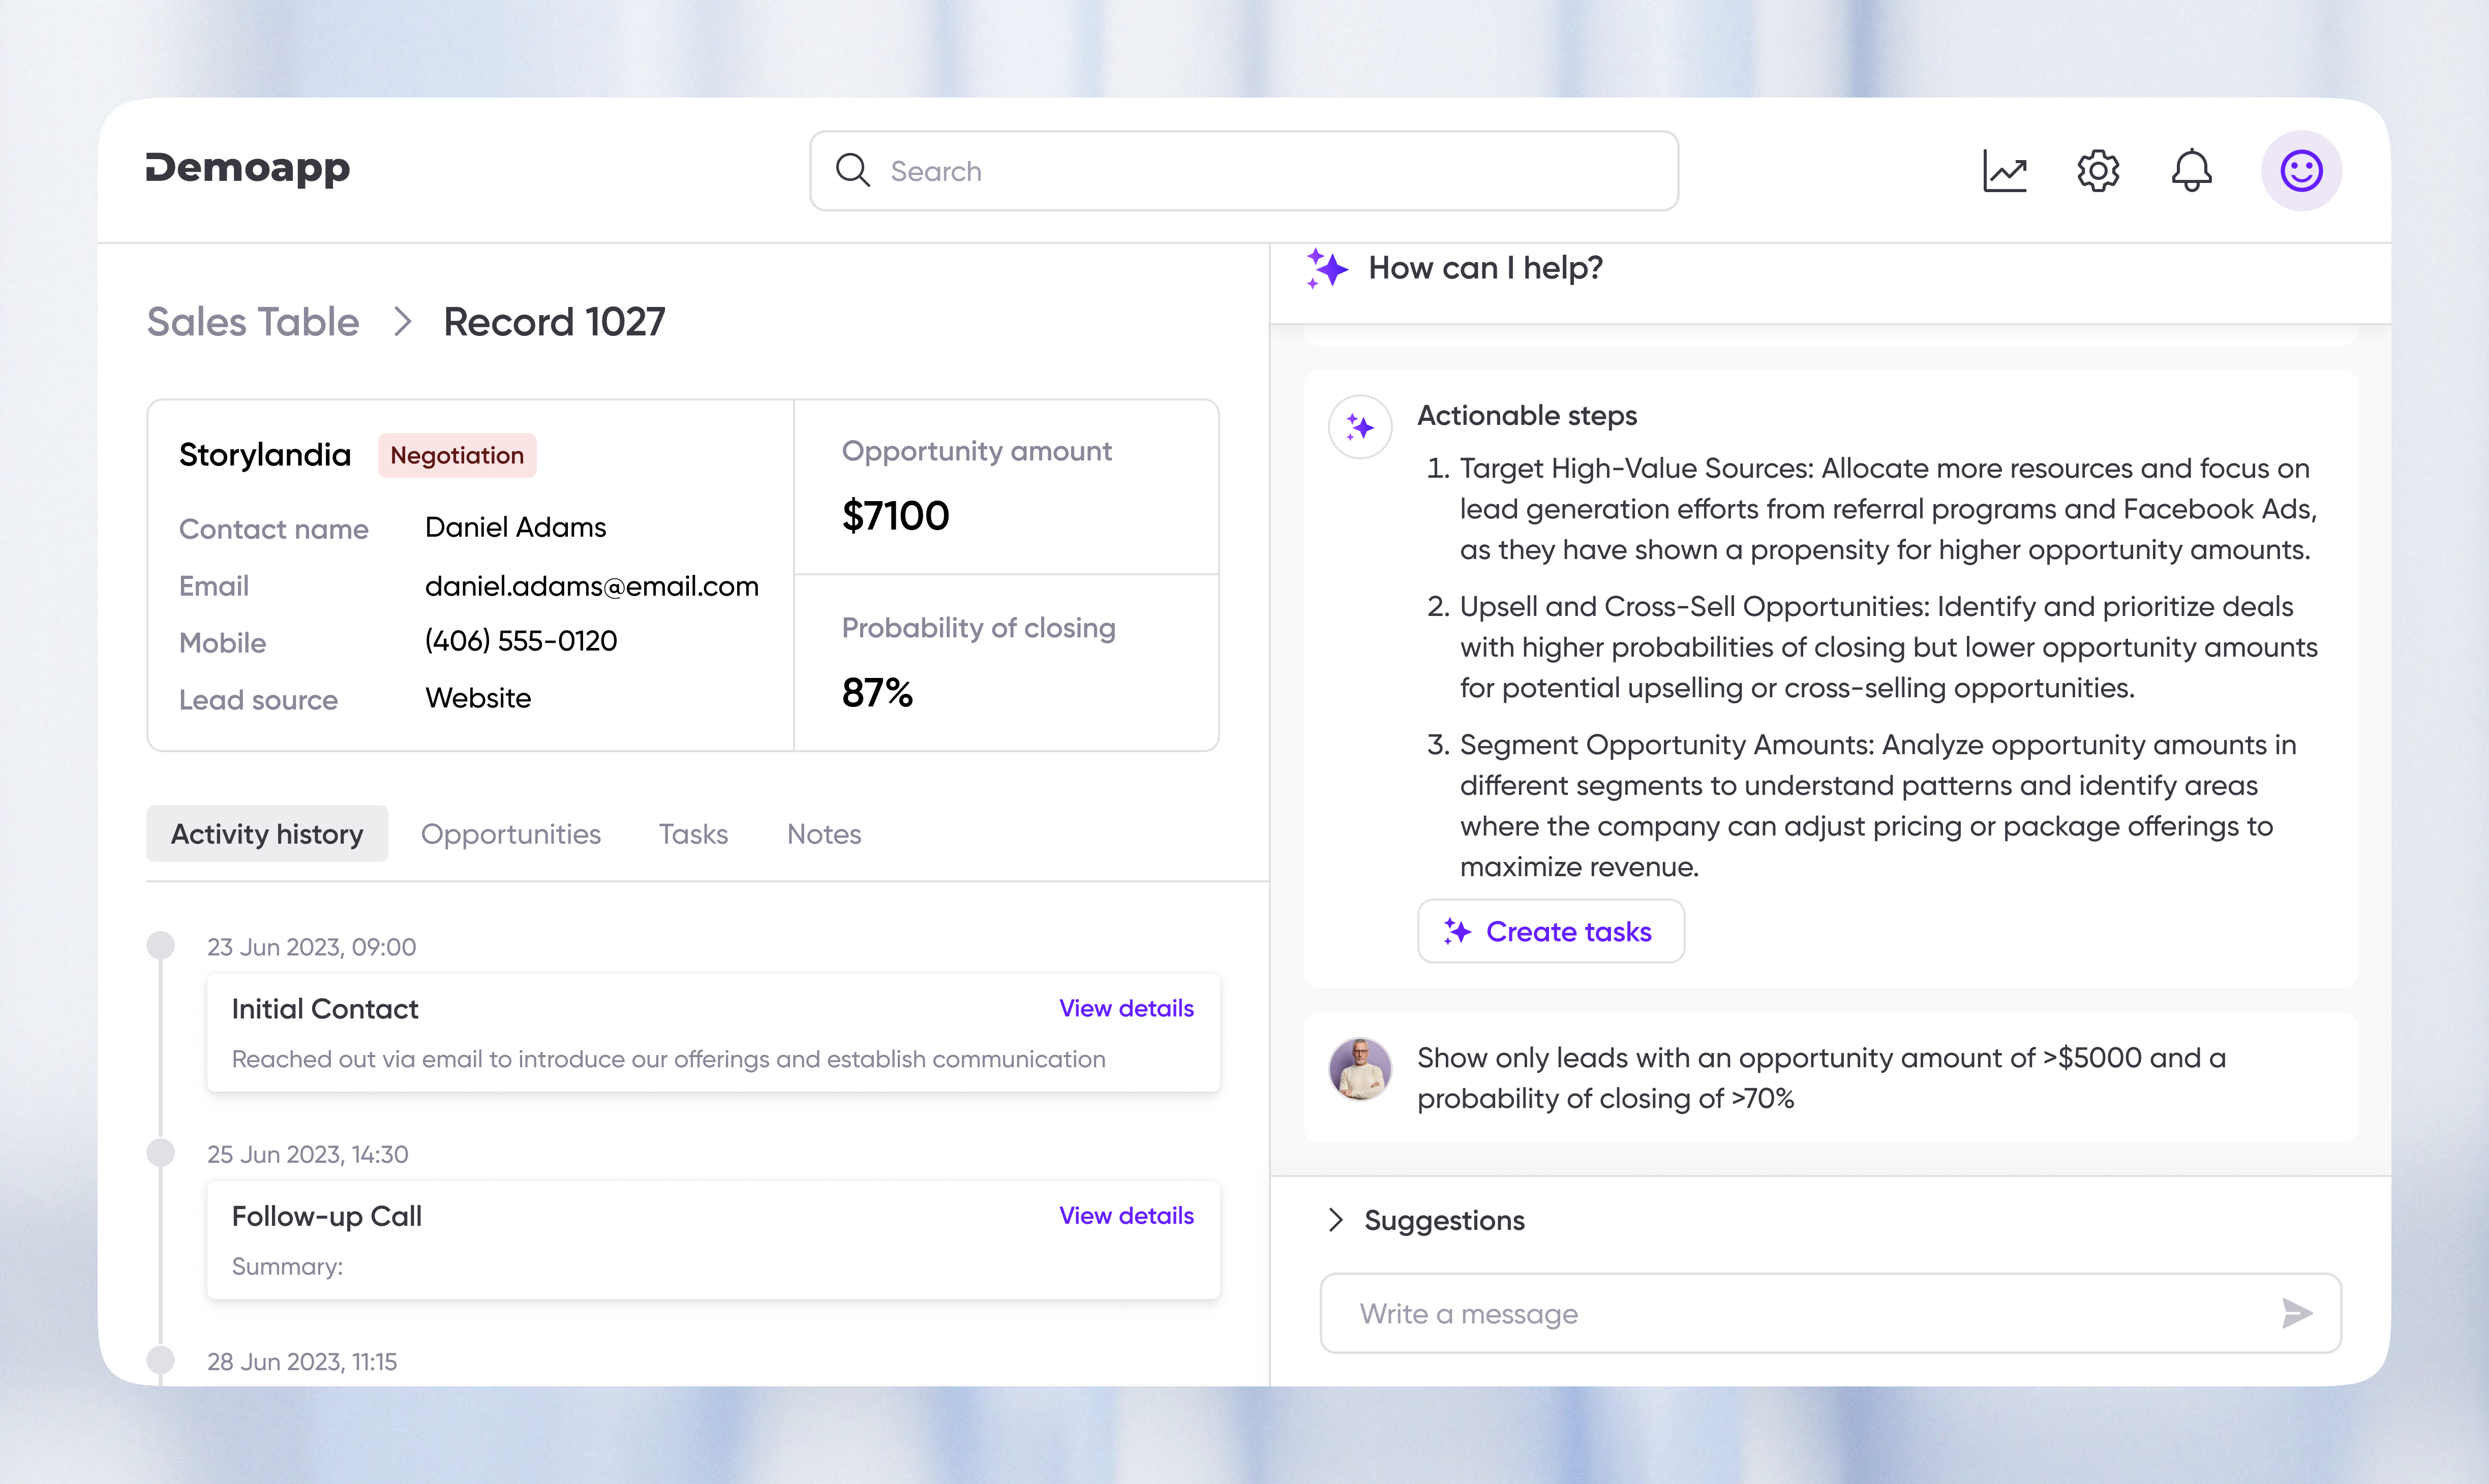View details of Follow-up Call activity
Viewport: 2489px width, 1484px height.
pos(1126,1215)
